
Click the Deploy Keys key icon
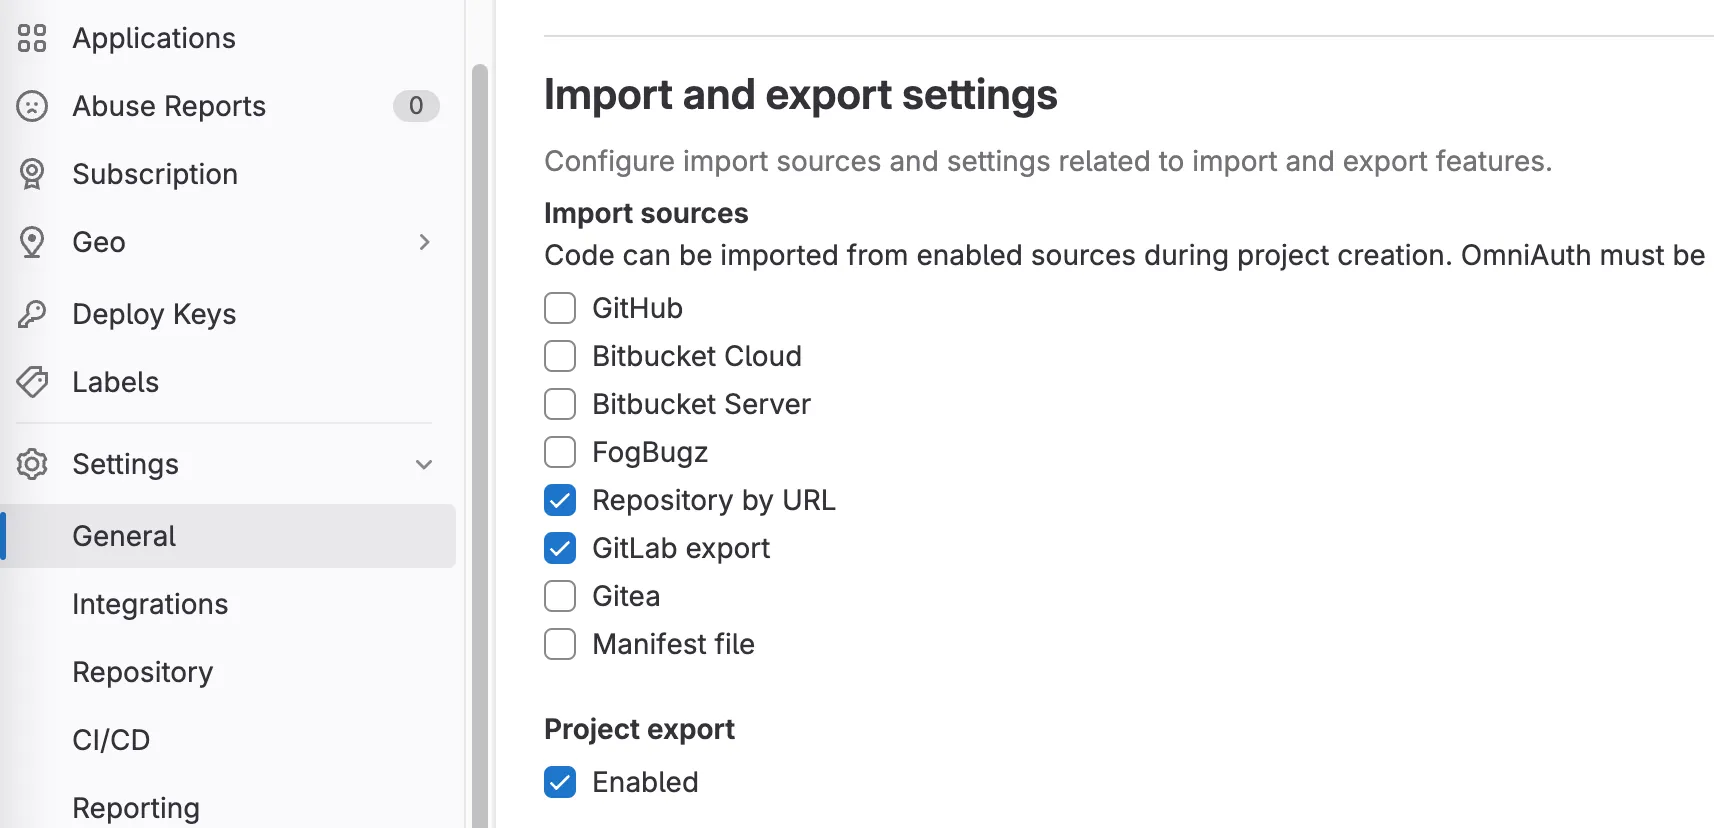coord(32,314)
